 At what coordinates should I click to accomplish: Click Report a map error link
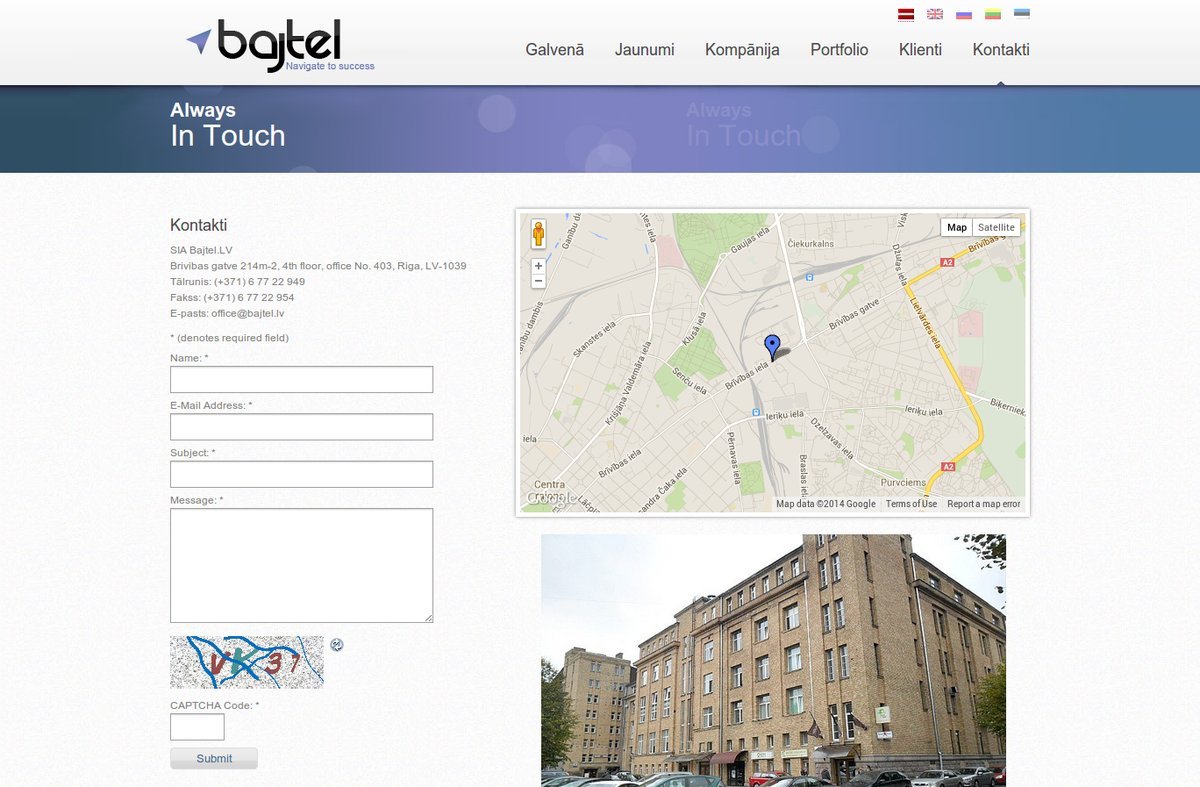[984, 504]
